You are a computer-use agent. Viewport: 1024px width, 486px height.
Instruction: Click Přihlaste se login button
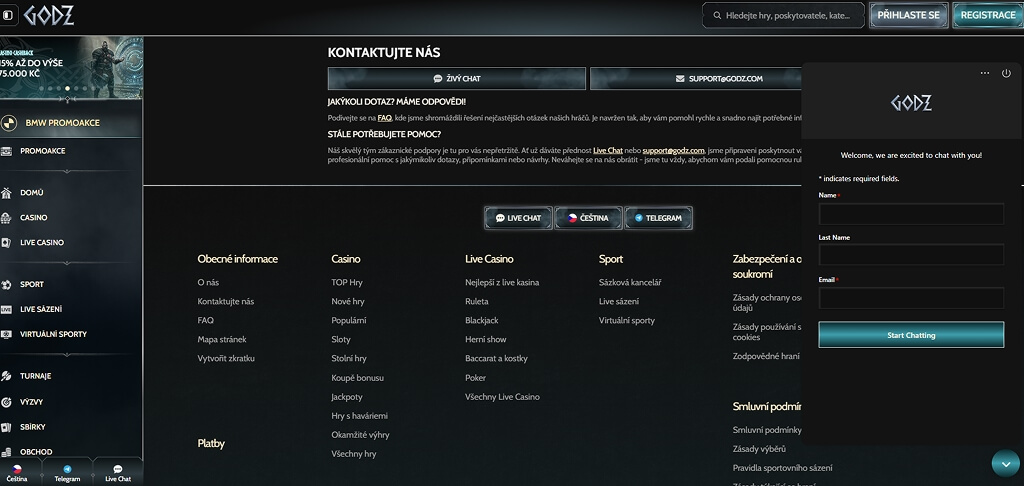click(x=908, y=15)
